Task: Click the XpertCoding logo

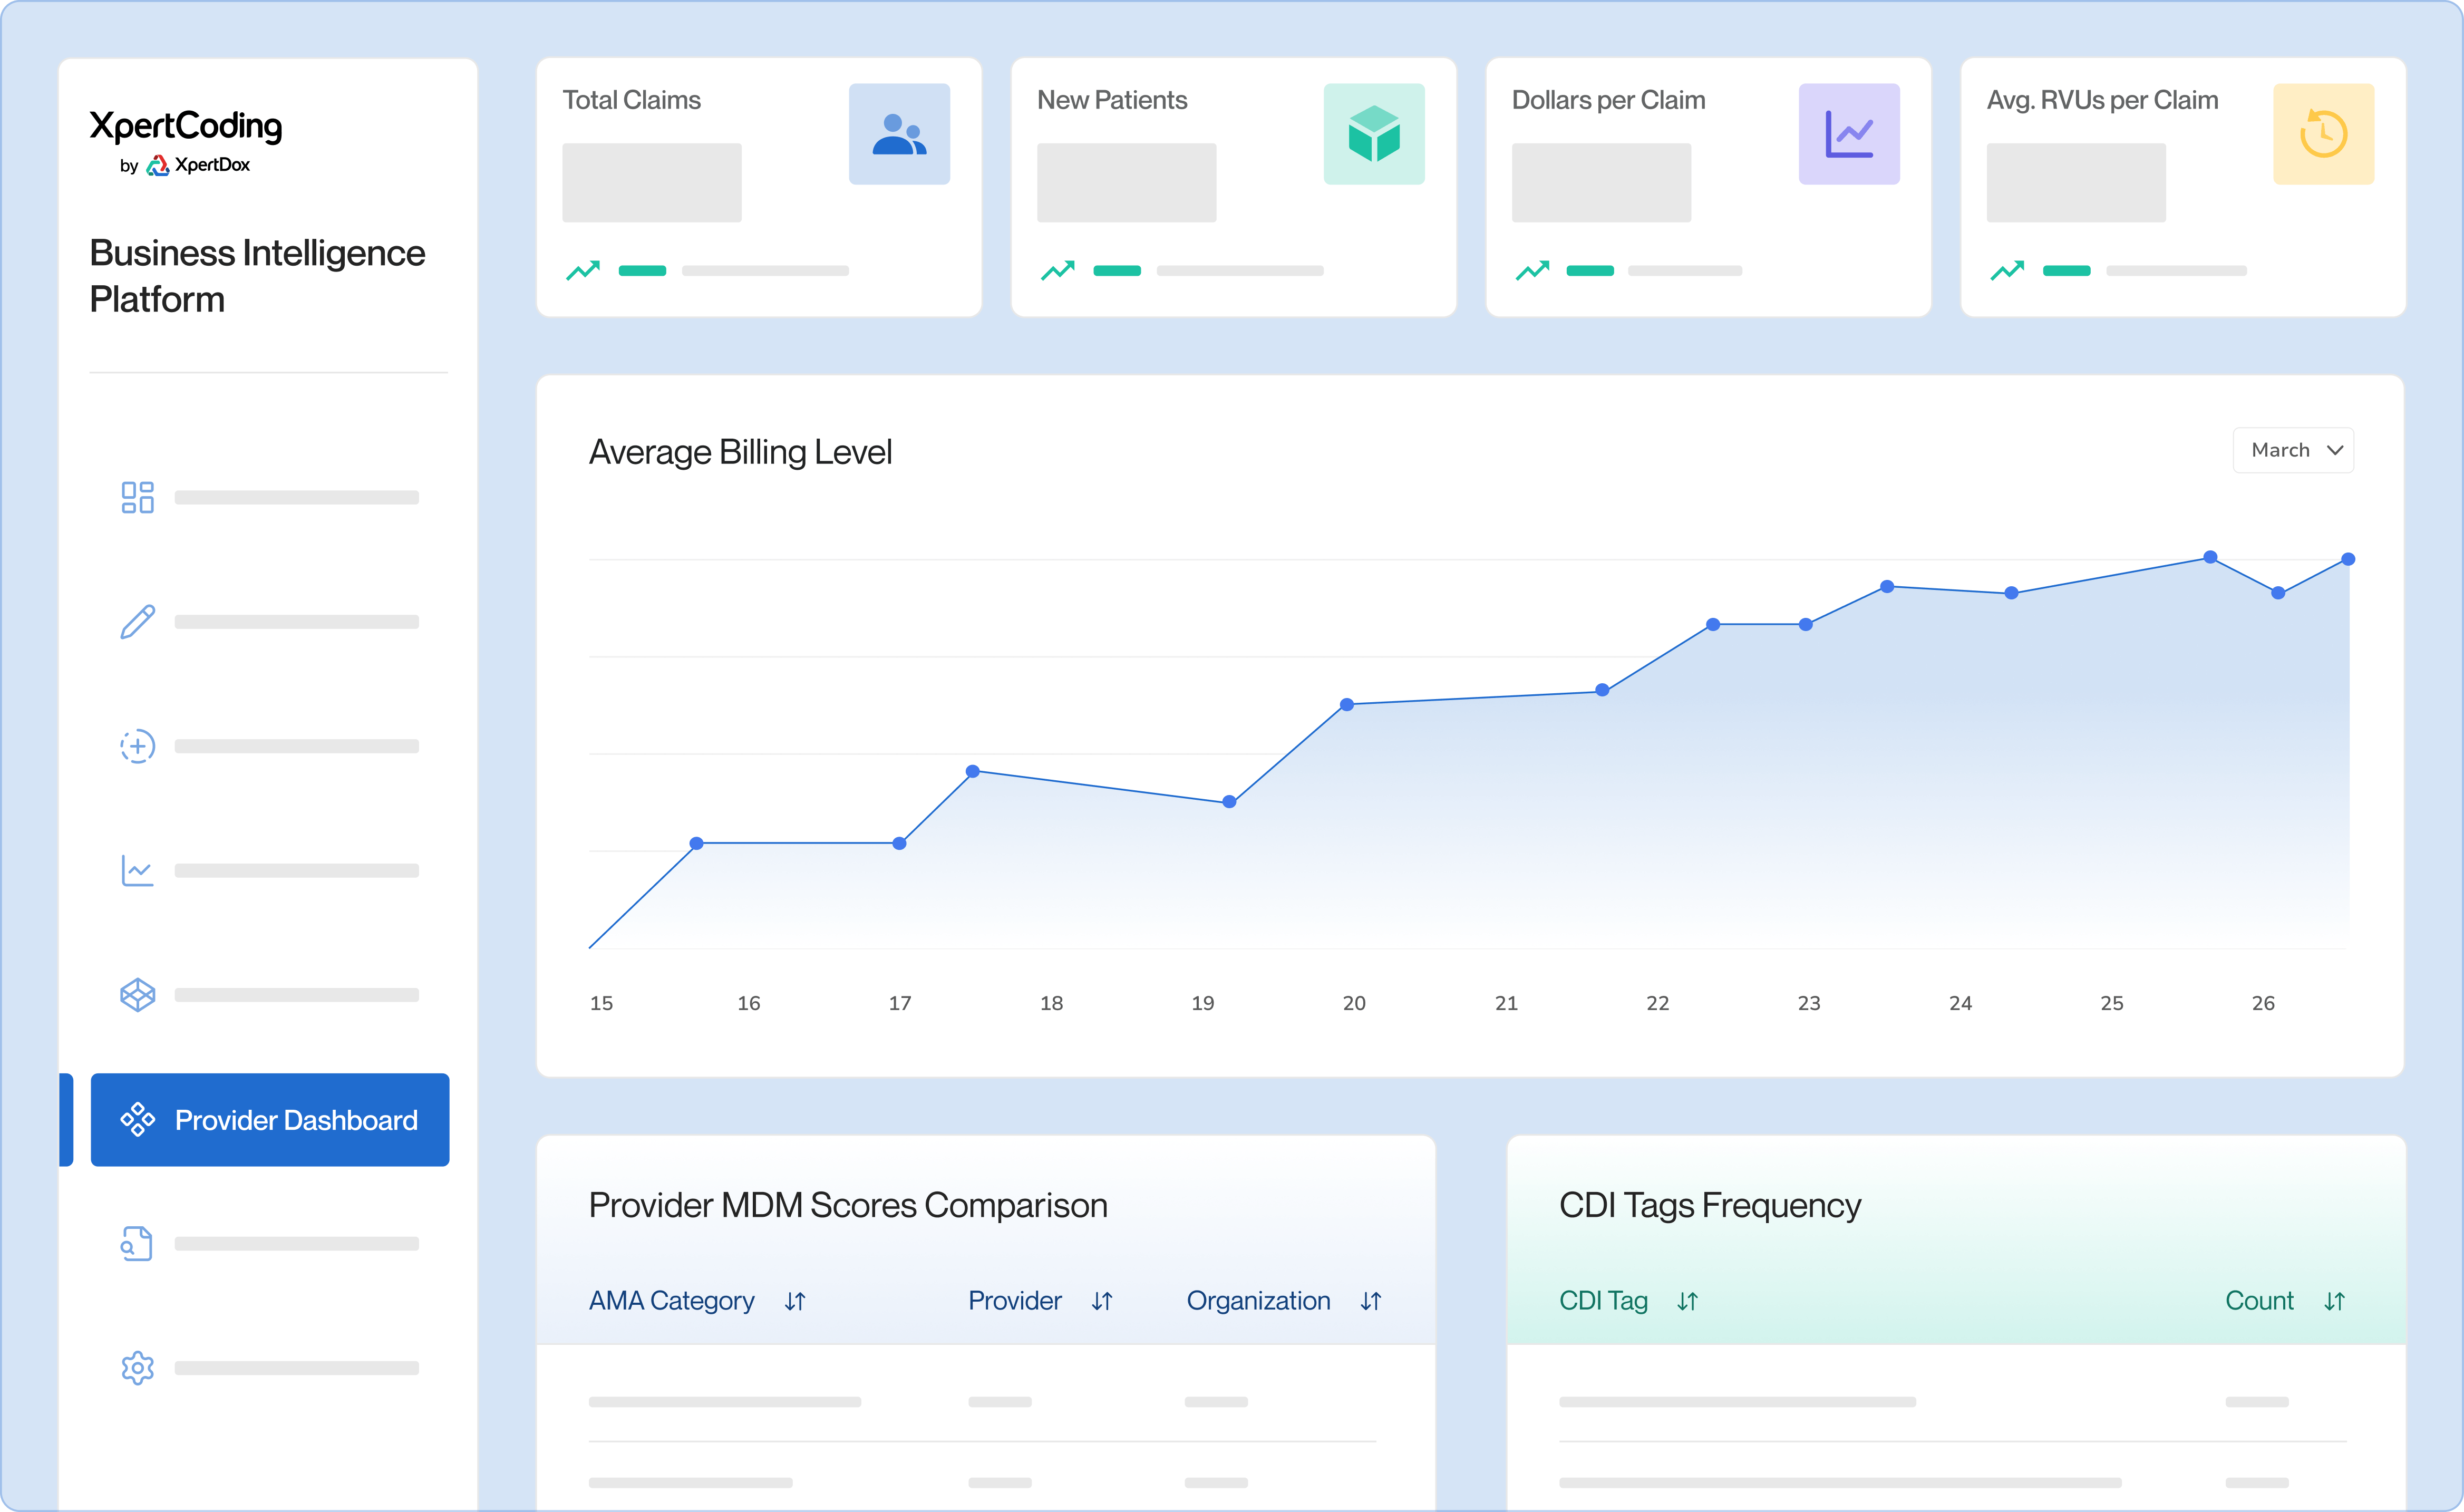Action: [x=186, y=128]
